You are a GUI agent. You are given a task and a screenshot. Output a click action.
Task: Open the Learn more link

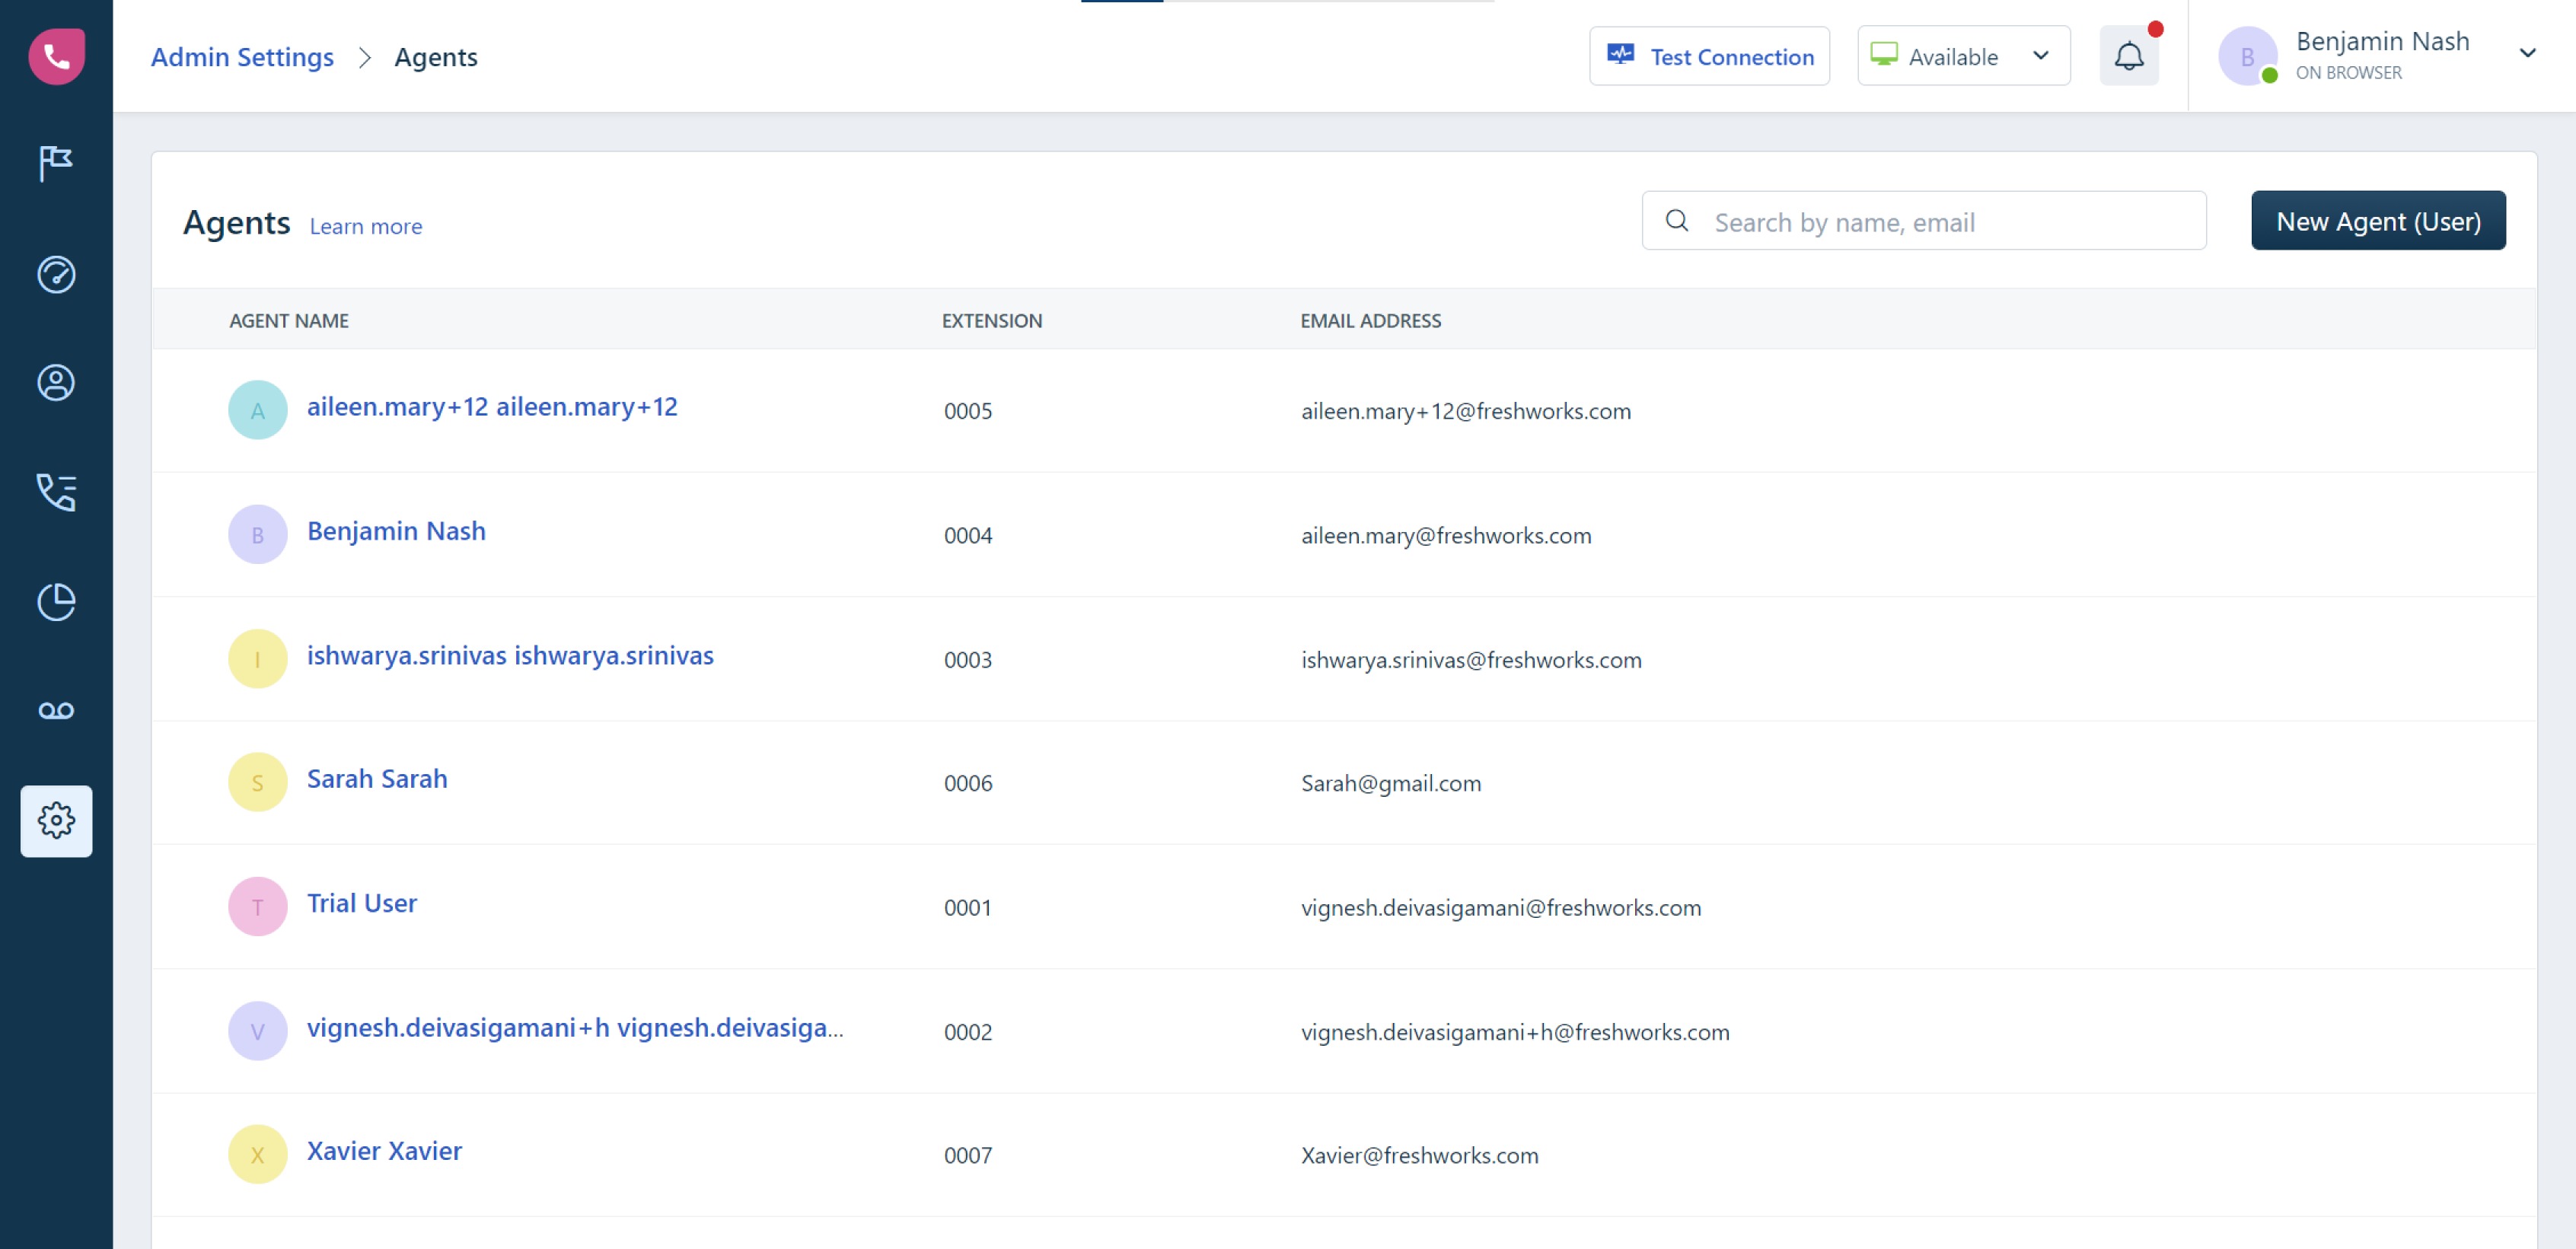pos(365,226)
